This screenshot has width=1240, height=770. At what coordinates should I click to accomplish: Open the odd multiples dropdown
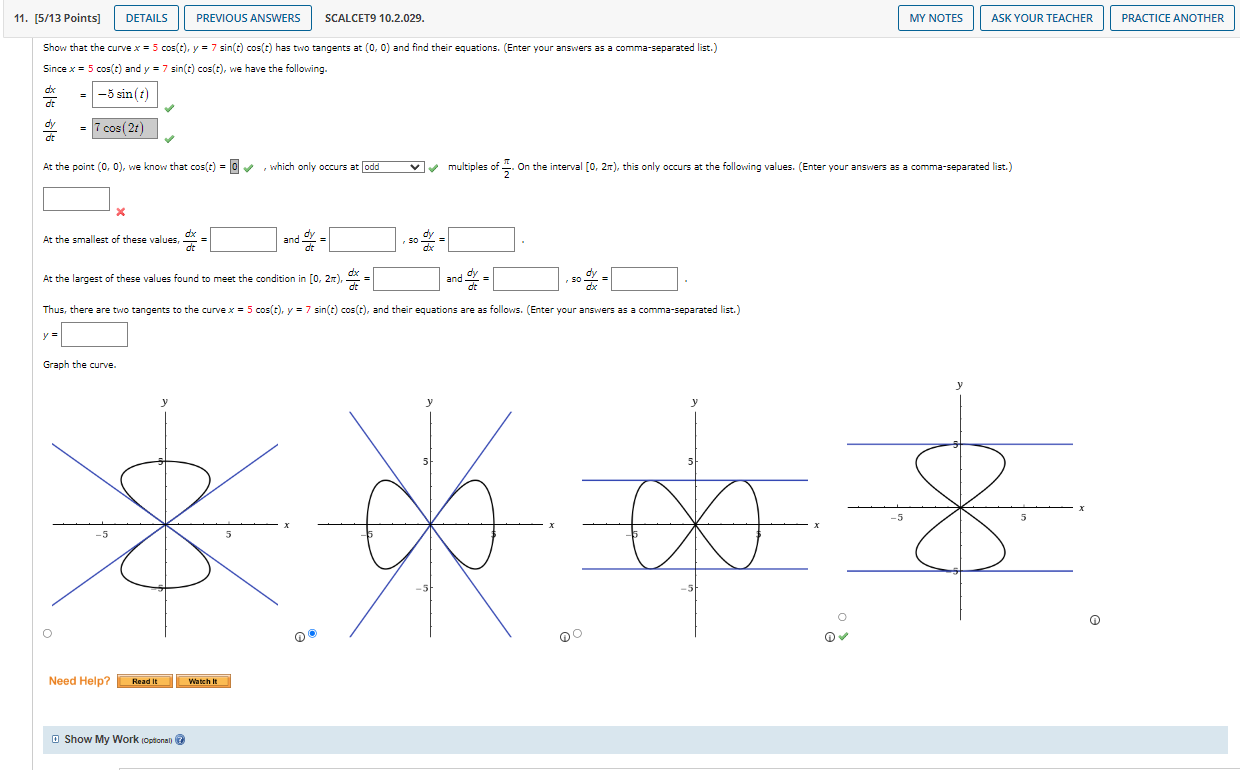point(393,166)
